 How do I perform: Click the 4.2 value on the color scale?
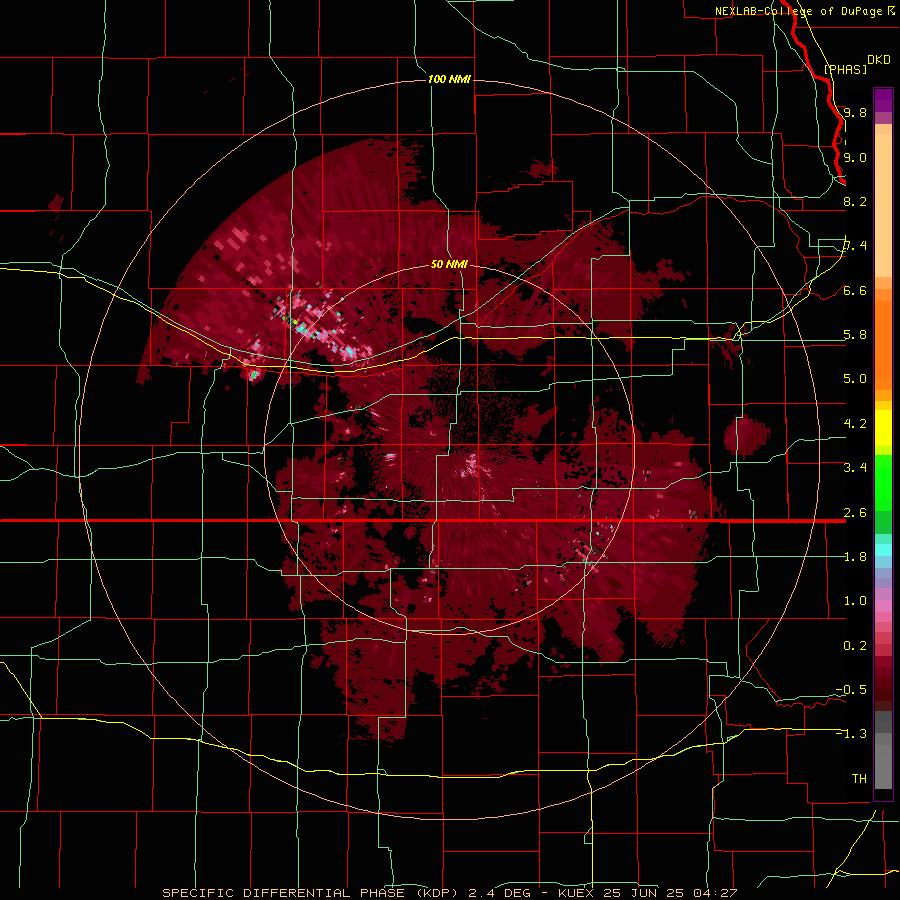point(855,424)
